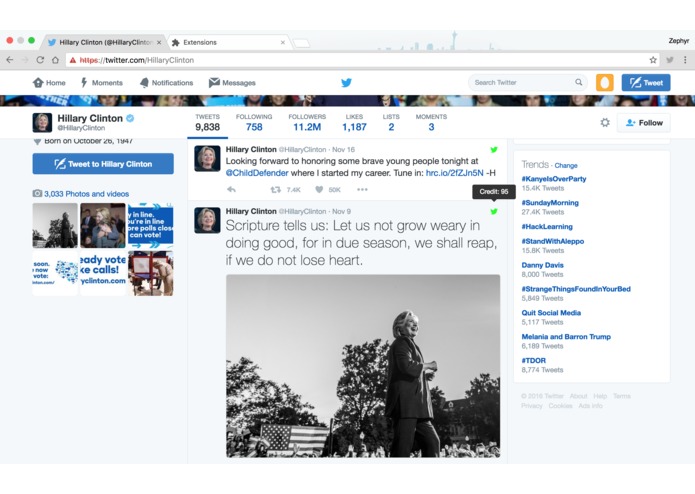Open black-and-white statue photo thumbnail
The image size is (695, 494).
pyautogui.click(x=55, y=226)
